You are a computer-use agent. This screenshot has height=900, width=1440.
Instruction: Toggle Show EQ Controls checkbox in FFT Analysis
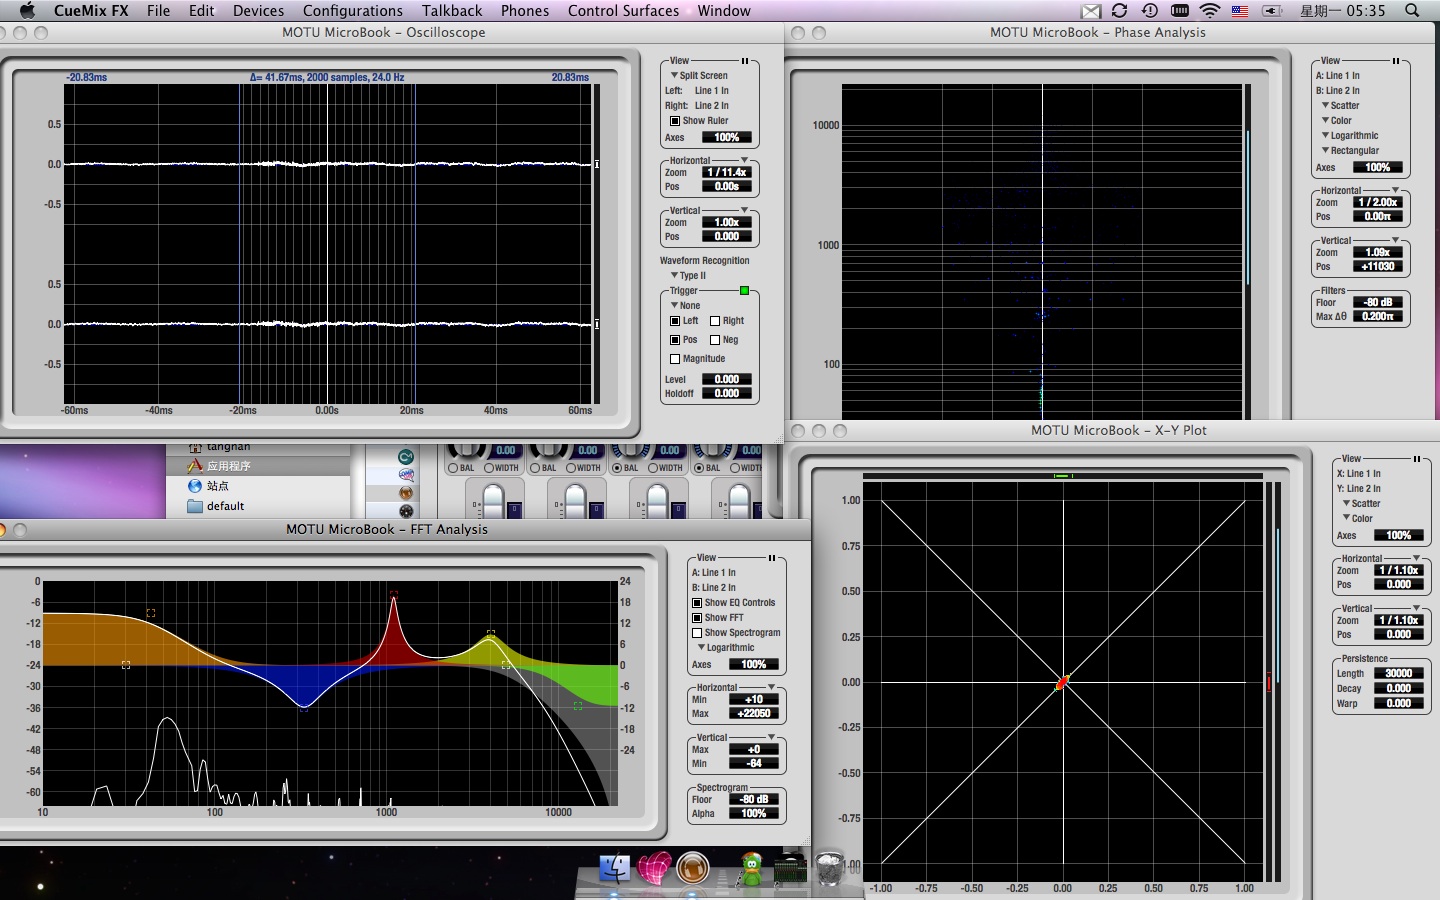(697, 603)
